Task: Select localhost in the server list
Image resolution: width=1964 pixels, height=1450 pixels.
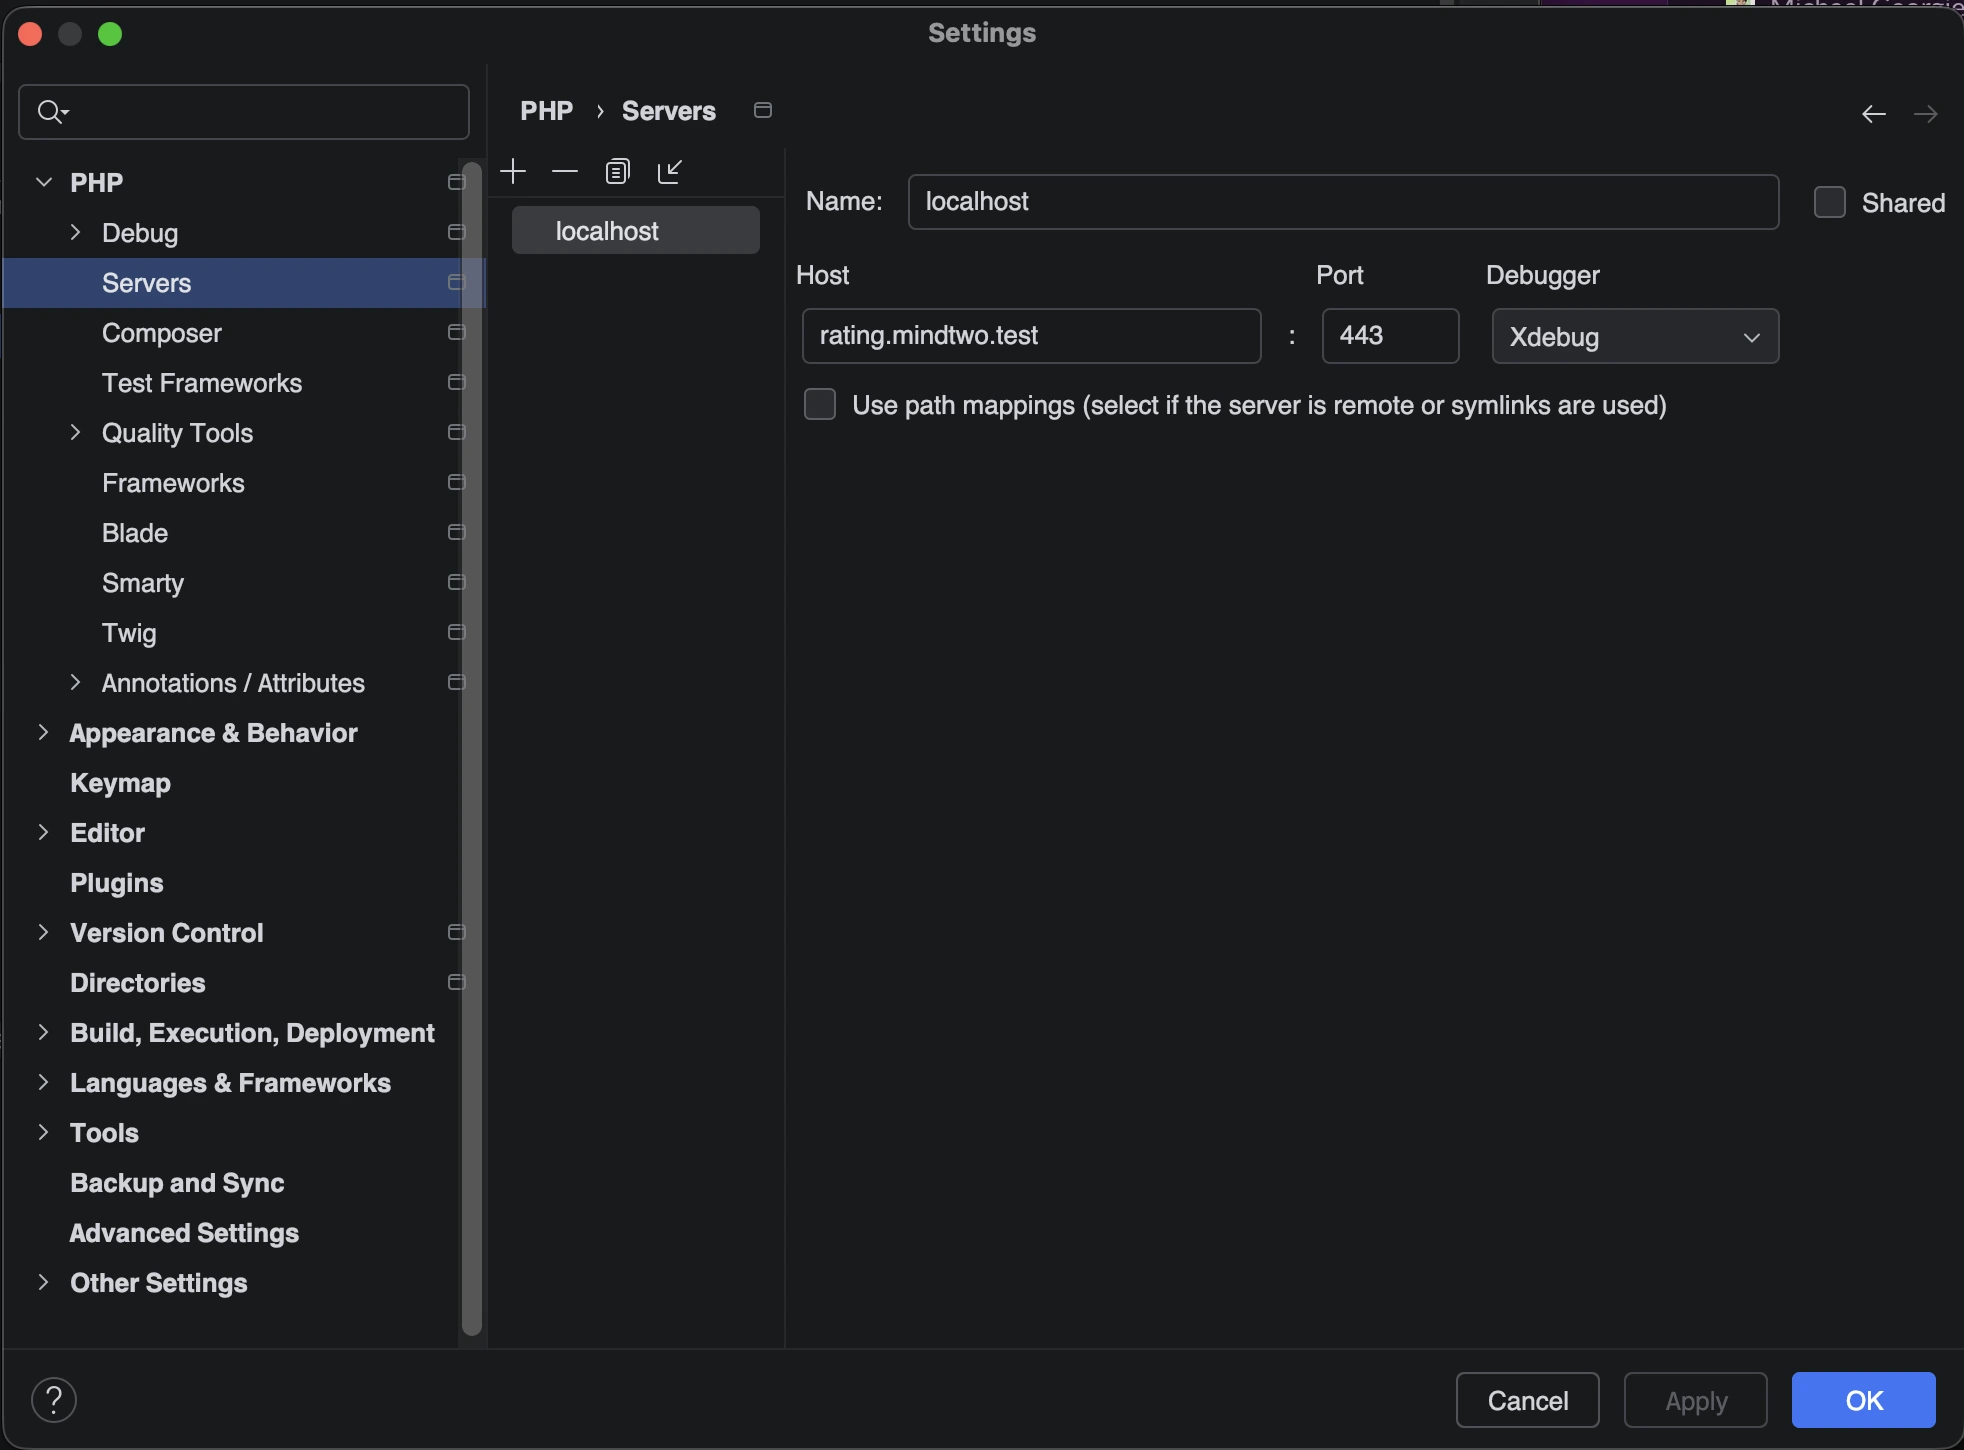Action: click(x=636, y=230)
